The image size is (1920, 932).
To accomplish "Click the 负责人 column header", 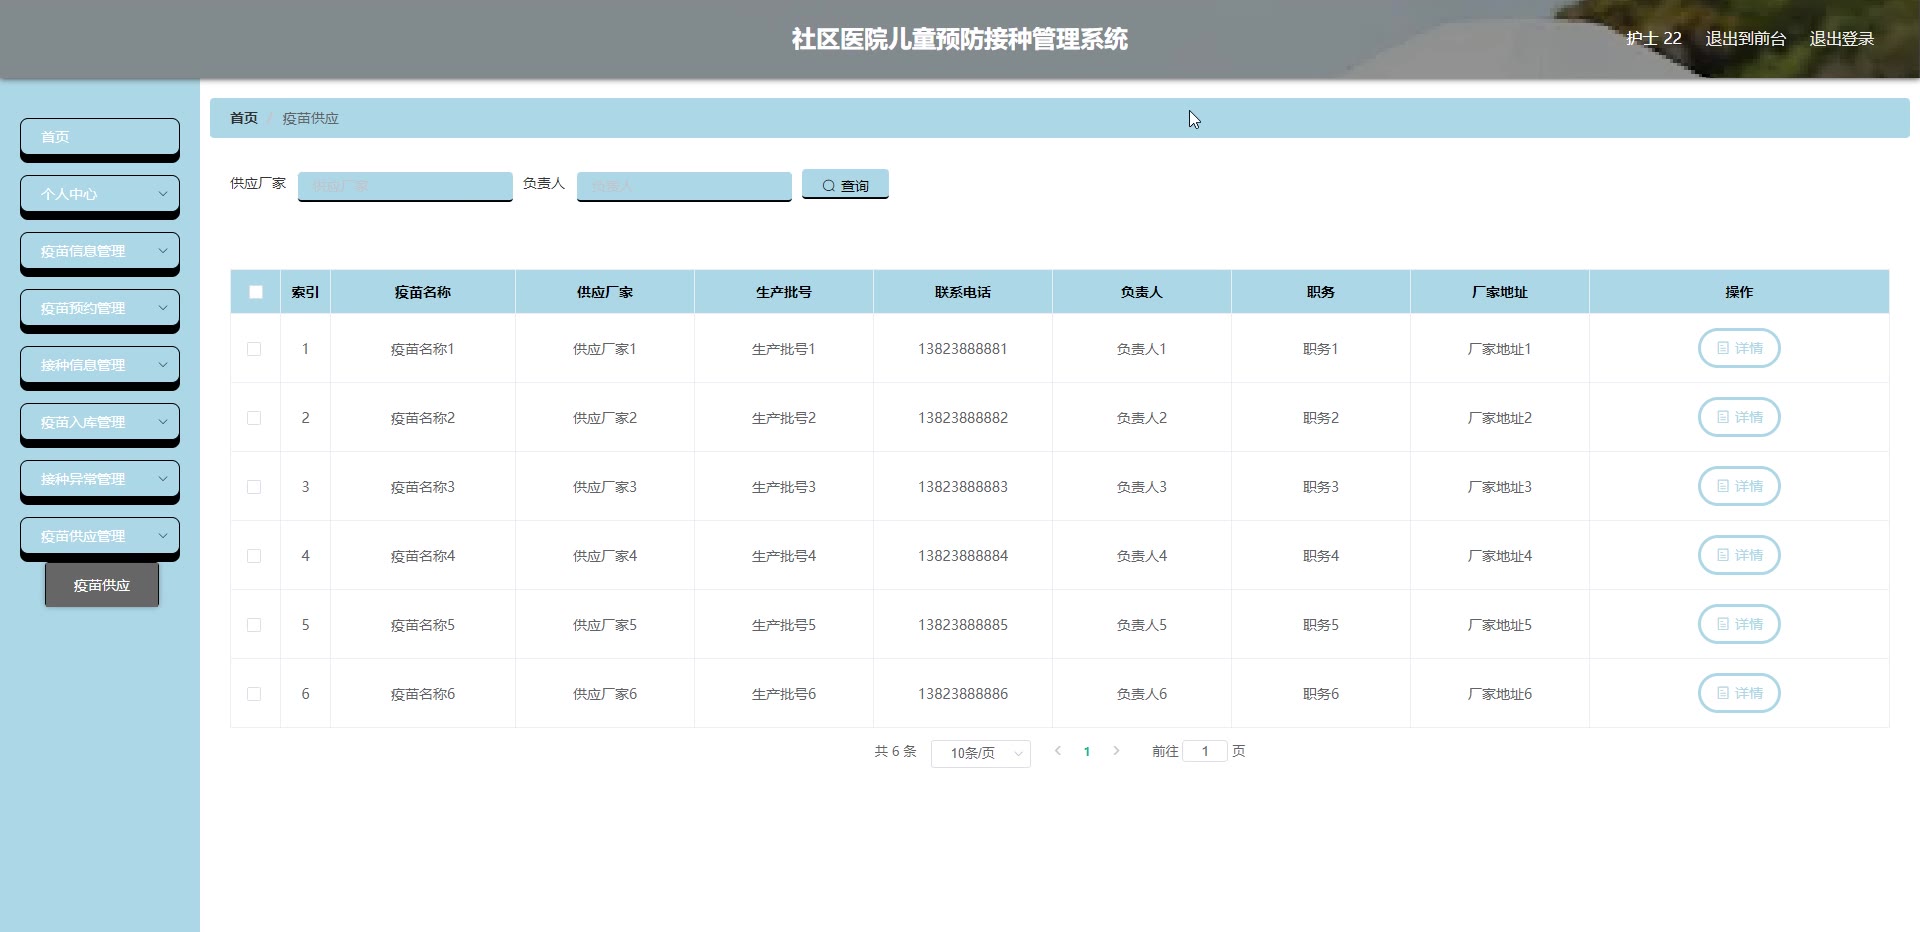I will pos(1142,292).
